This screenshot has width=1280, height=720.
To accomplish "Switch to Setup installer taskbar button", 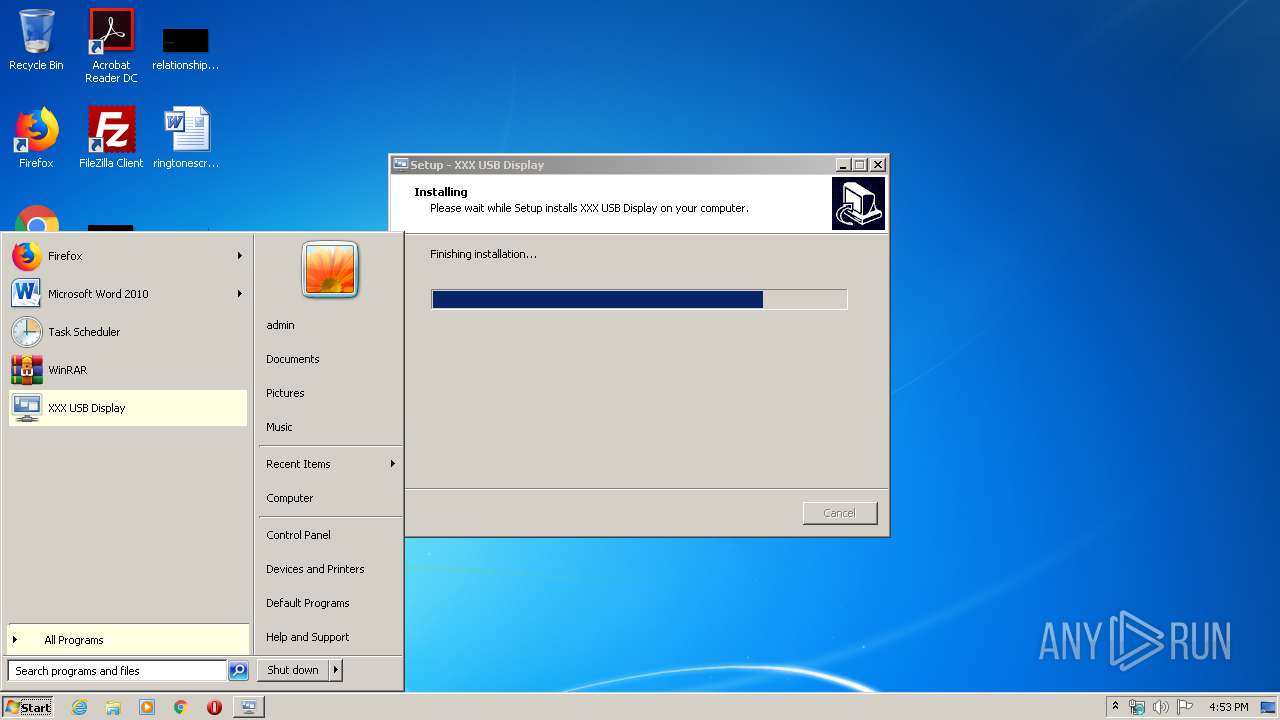I will coord(248,707).
